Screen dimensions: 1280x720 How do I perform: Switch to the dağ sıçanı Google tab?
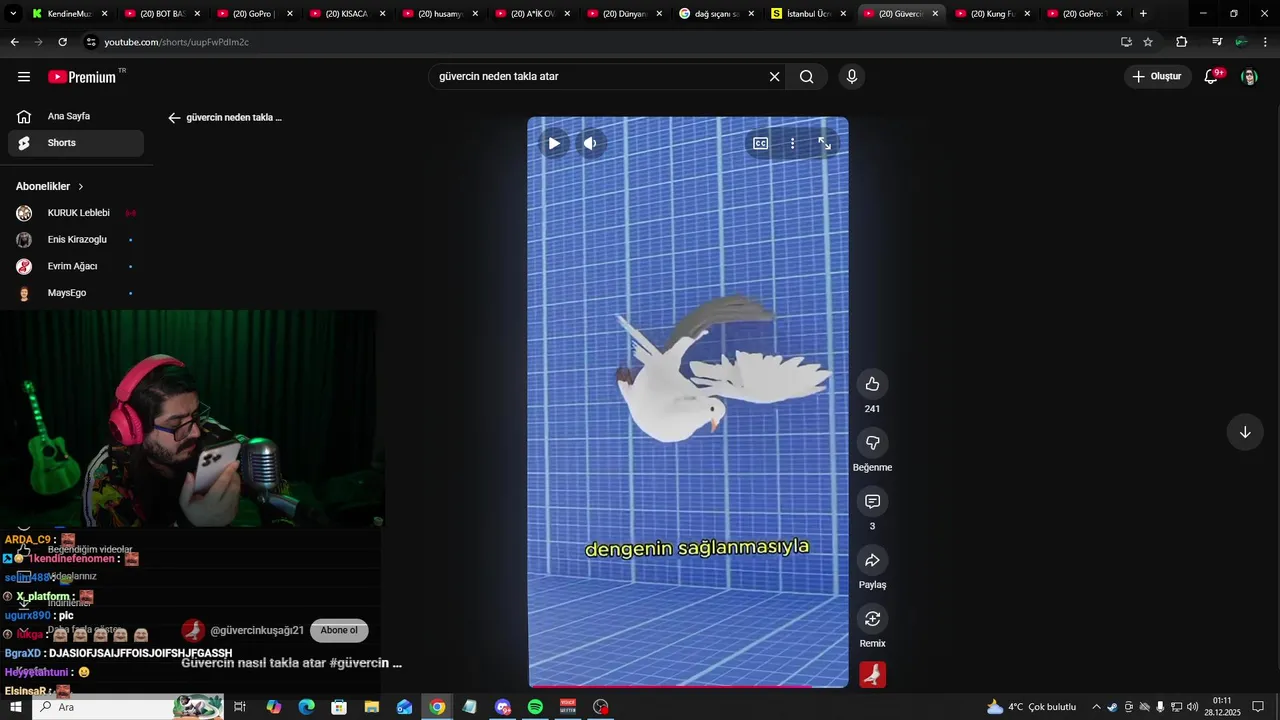pyautogui.click(x=716, y=14)
